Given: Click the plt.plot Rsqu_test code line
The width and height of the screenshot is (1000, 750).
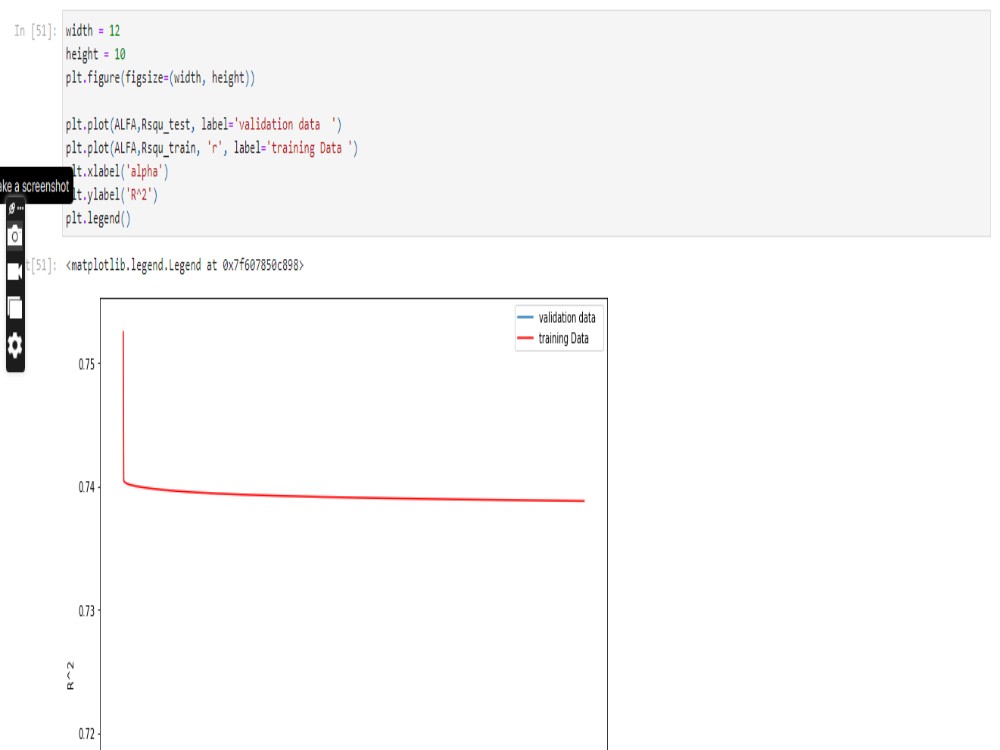Looking at the screenshot, I should [203, 124].
